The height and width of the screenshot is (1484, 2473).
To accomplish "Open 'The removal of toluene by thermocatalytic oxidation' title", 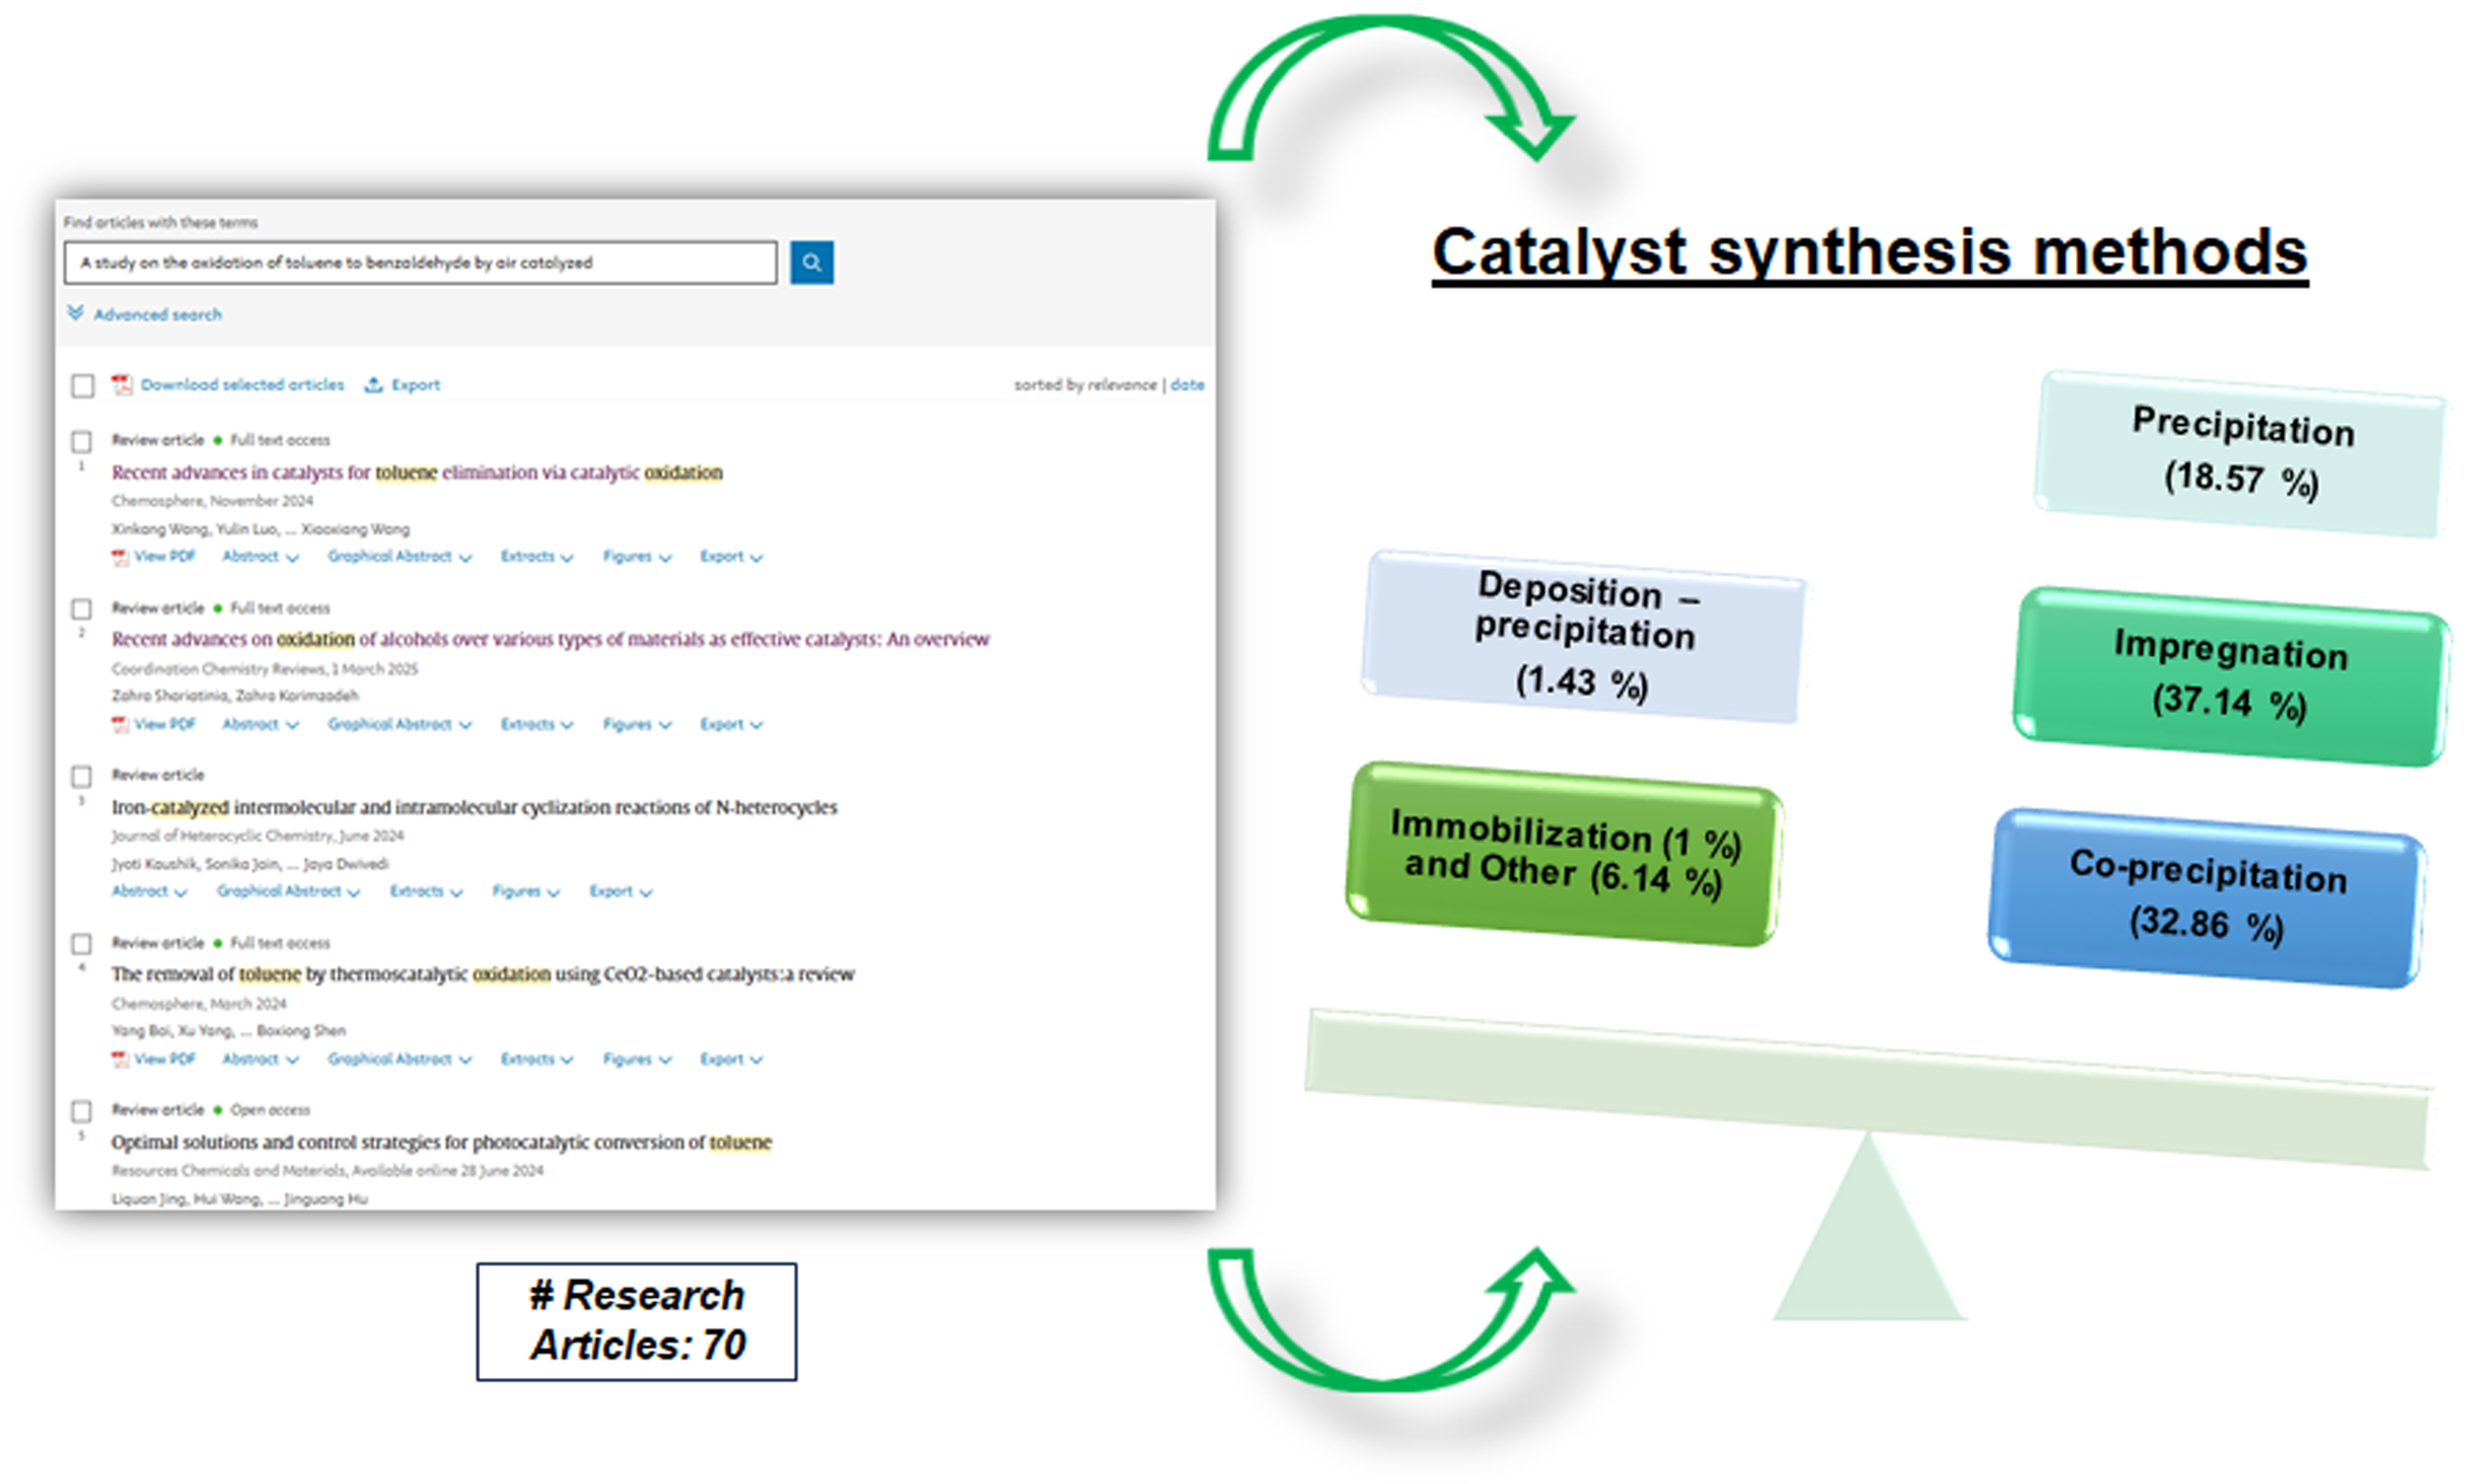I will (x=483, y=975).
